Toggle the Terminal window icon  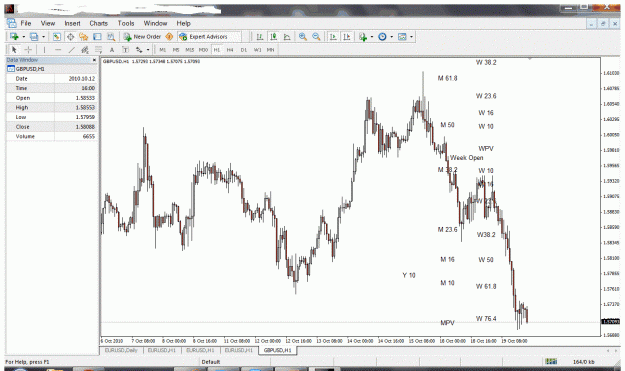(x=97, y=37)
